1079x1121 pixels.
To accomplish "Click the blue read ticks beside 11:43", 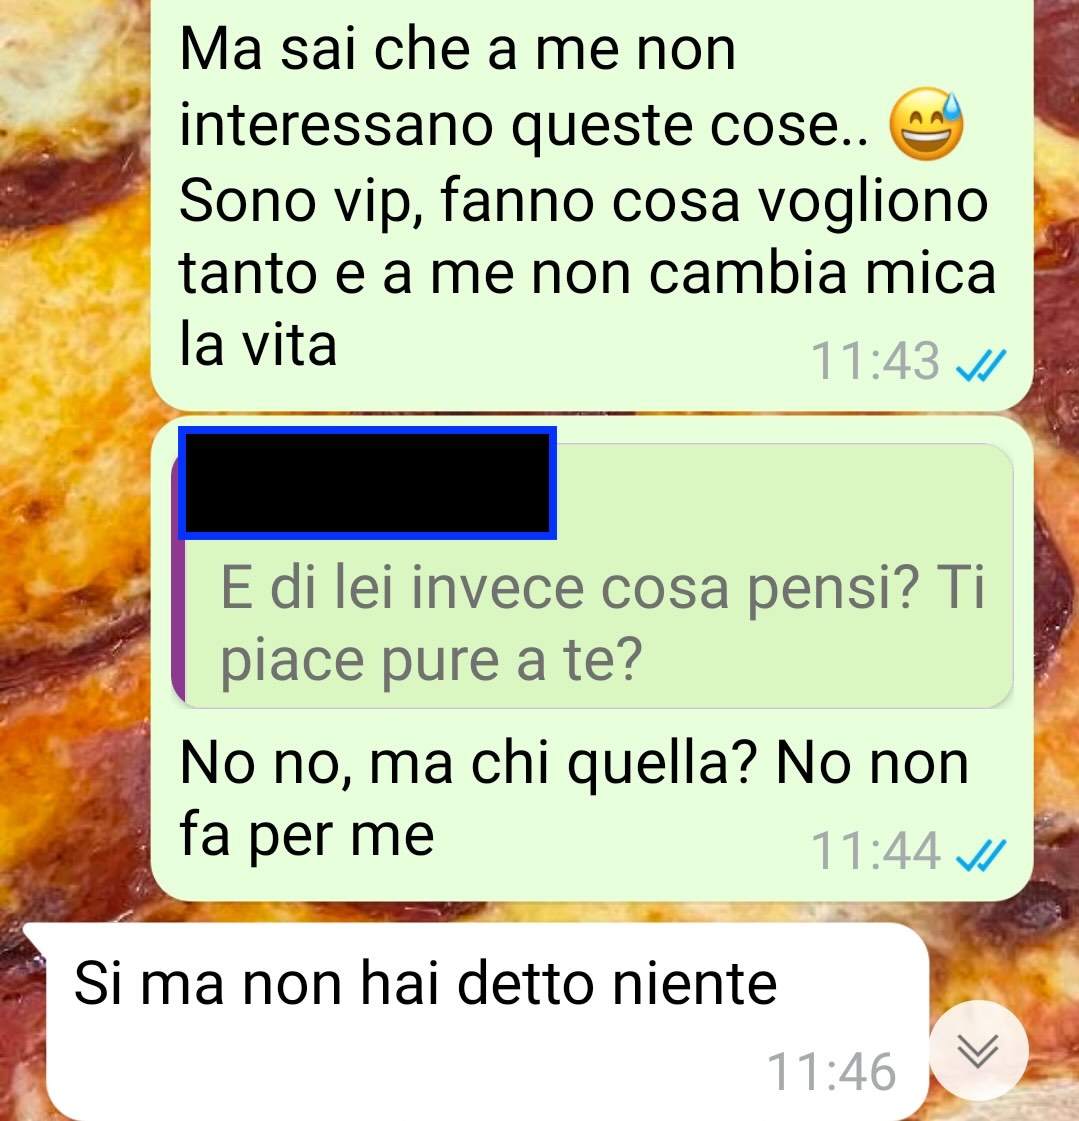I will coord(981,365).
